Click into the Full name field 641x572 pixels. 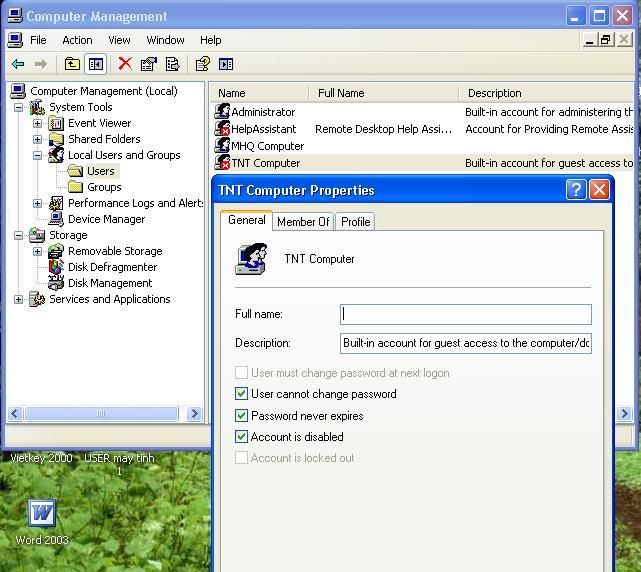(465, 314)
